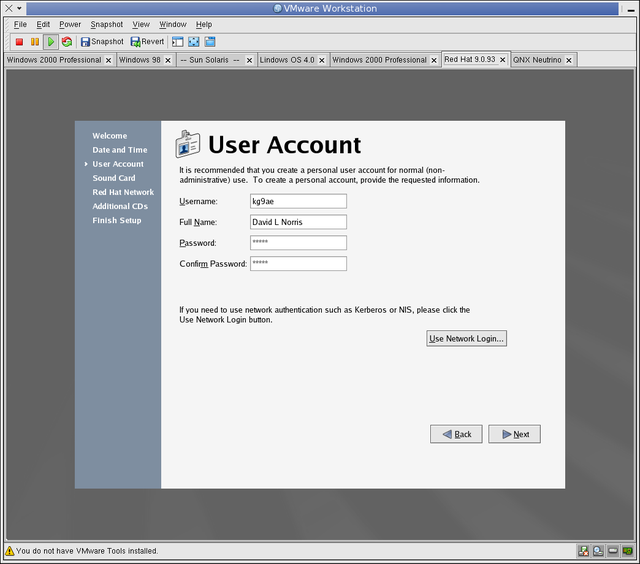Screen dimensions: 640x564
Task: Click the show sidebar view icon
Action: 178,42
